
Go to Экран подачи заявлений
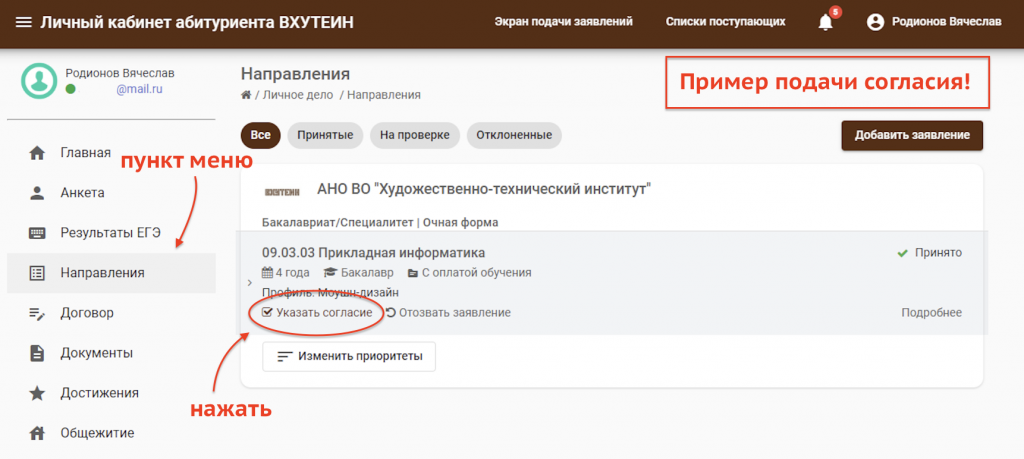click(564, 22)
